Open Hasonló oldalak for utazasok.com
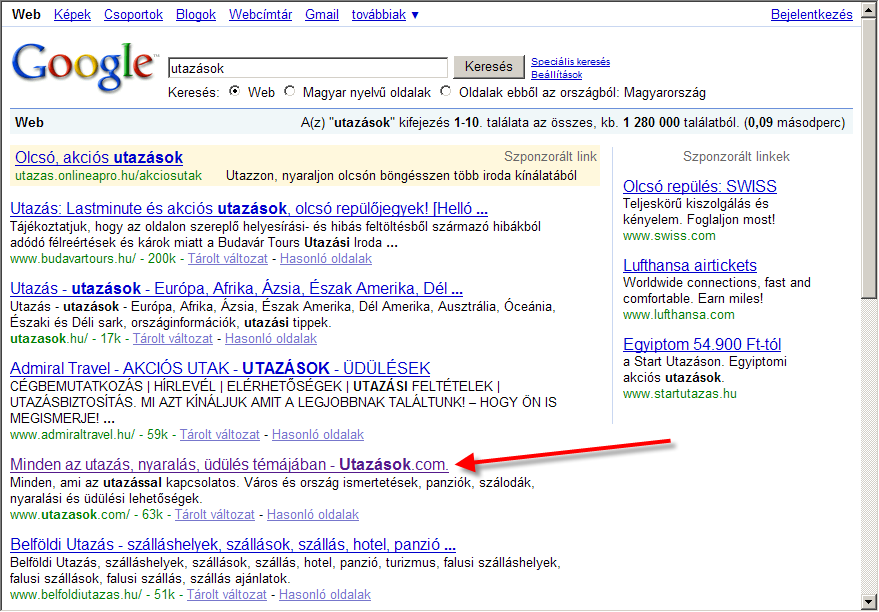This screenshot has width=879, height=612. point(313,514)
